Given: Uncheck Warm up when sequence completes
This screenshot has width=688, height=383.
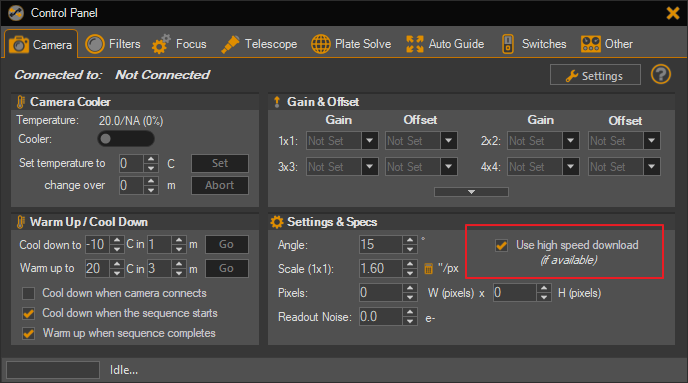Looking at the screenshot, I should point(29,333).
